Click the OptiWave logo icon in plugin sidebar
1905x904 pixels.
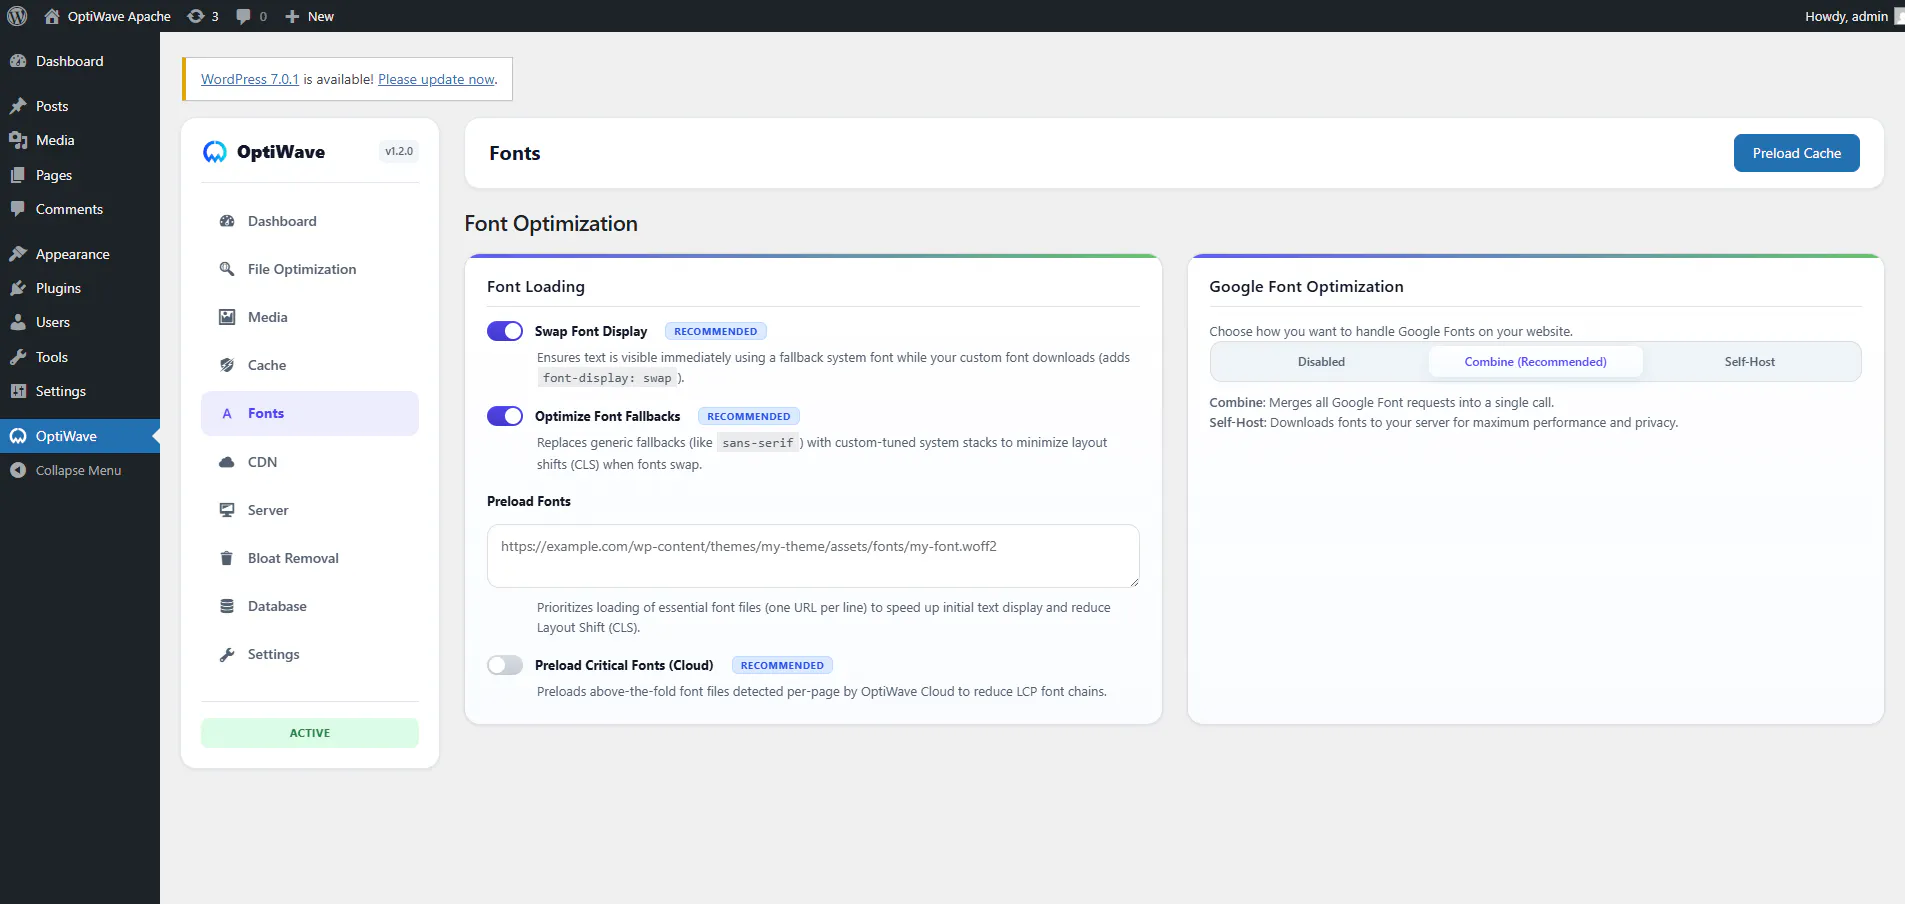(x=214, y=152)
